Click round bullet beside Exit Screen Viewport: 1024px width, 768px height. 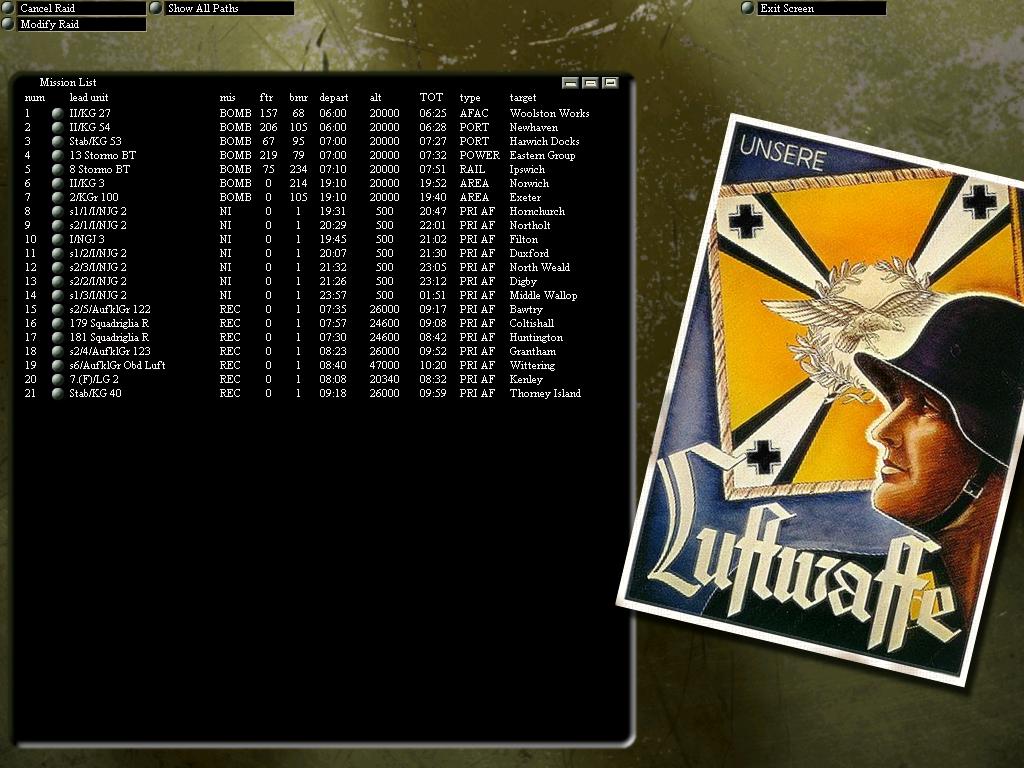[748, 8]
